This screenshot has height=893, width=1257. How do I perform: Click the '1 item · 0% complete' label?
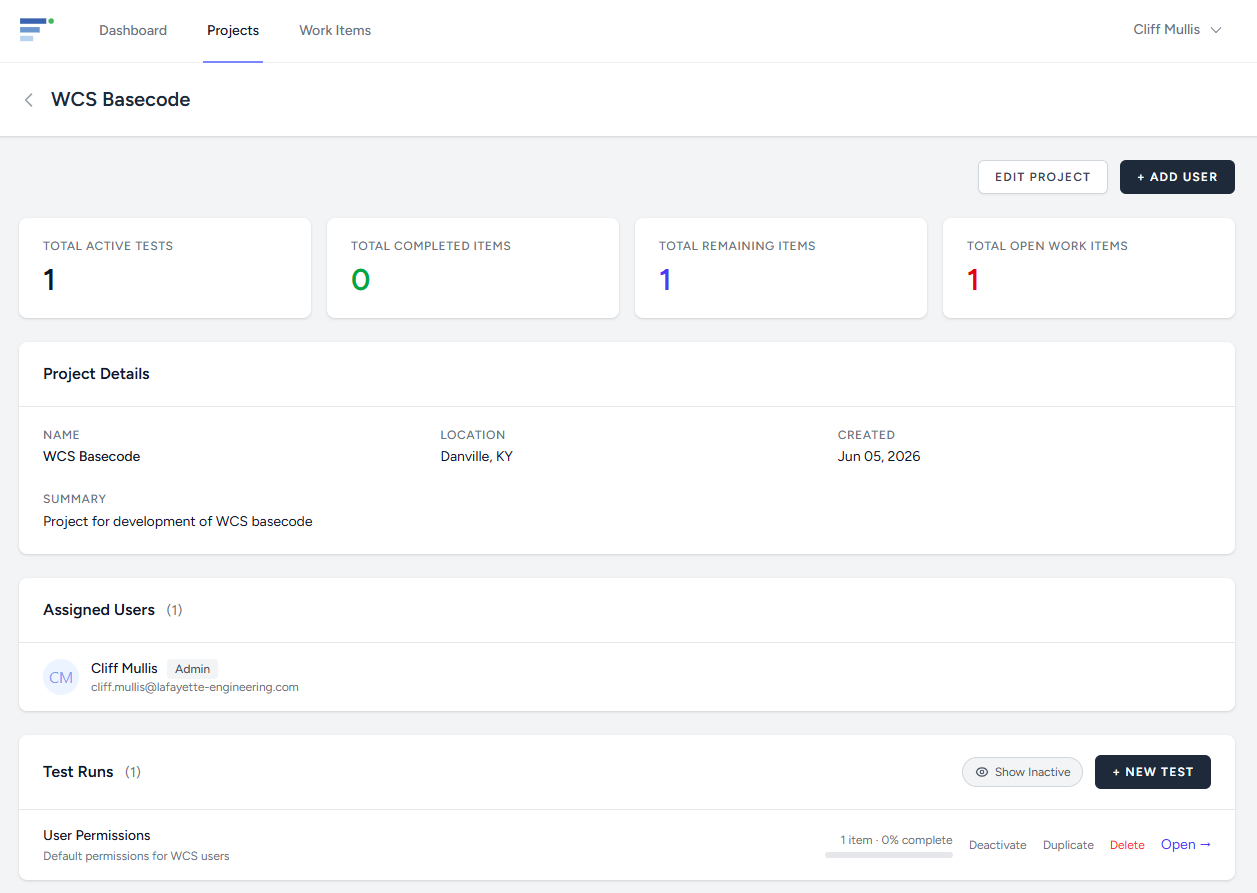(896, 840)
